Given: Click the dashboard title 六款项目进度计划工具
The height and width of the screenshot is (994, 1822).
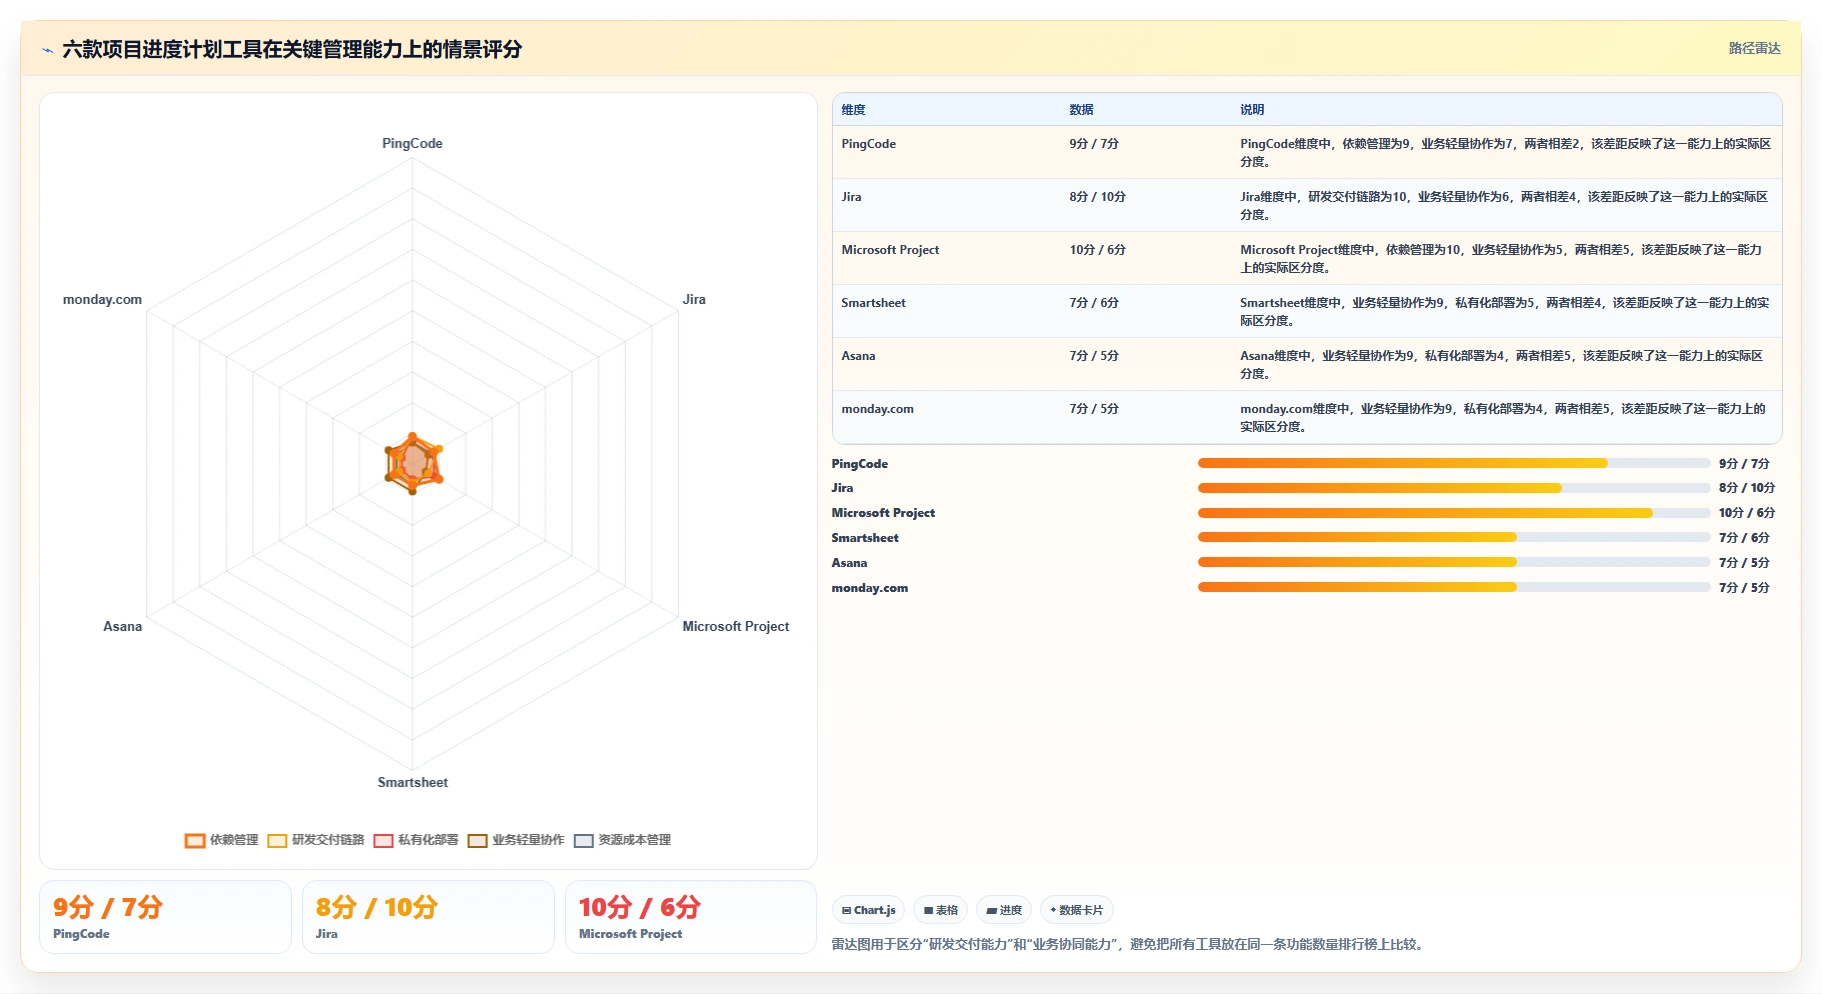Looking at the screenshot, I should (x=291, y=49).
